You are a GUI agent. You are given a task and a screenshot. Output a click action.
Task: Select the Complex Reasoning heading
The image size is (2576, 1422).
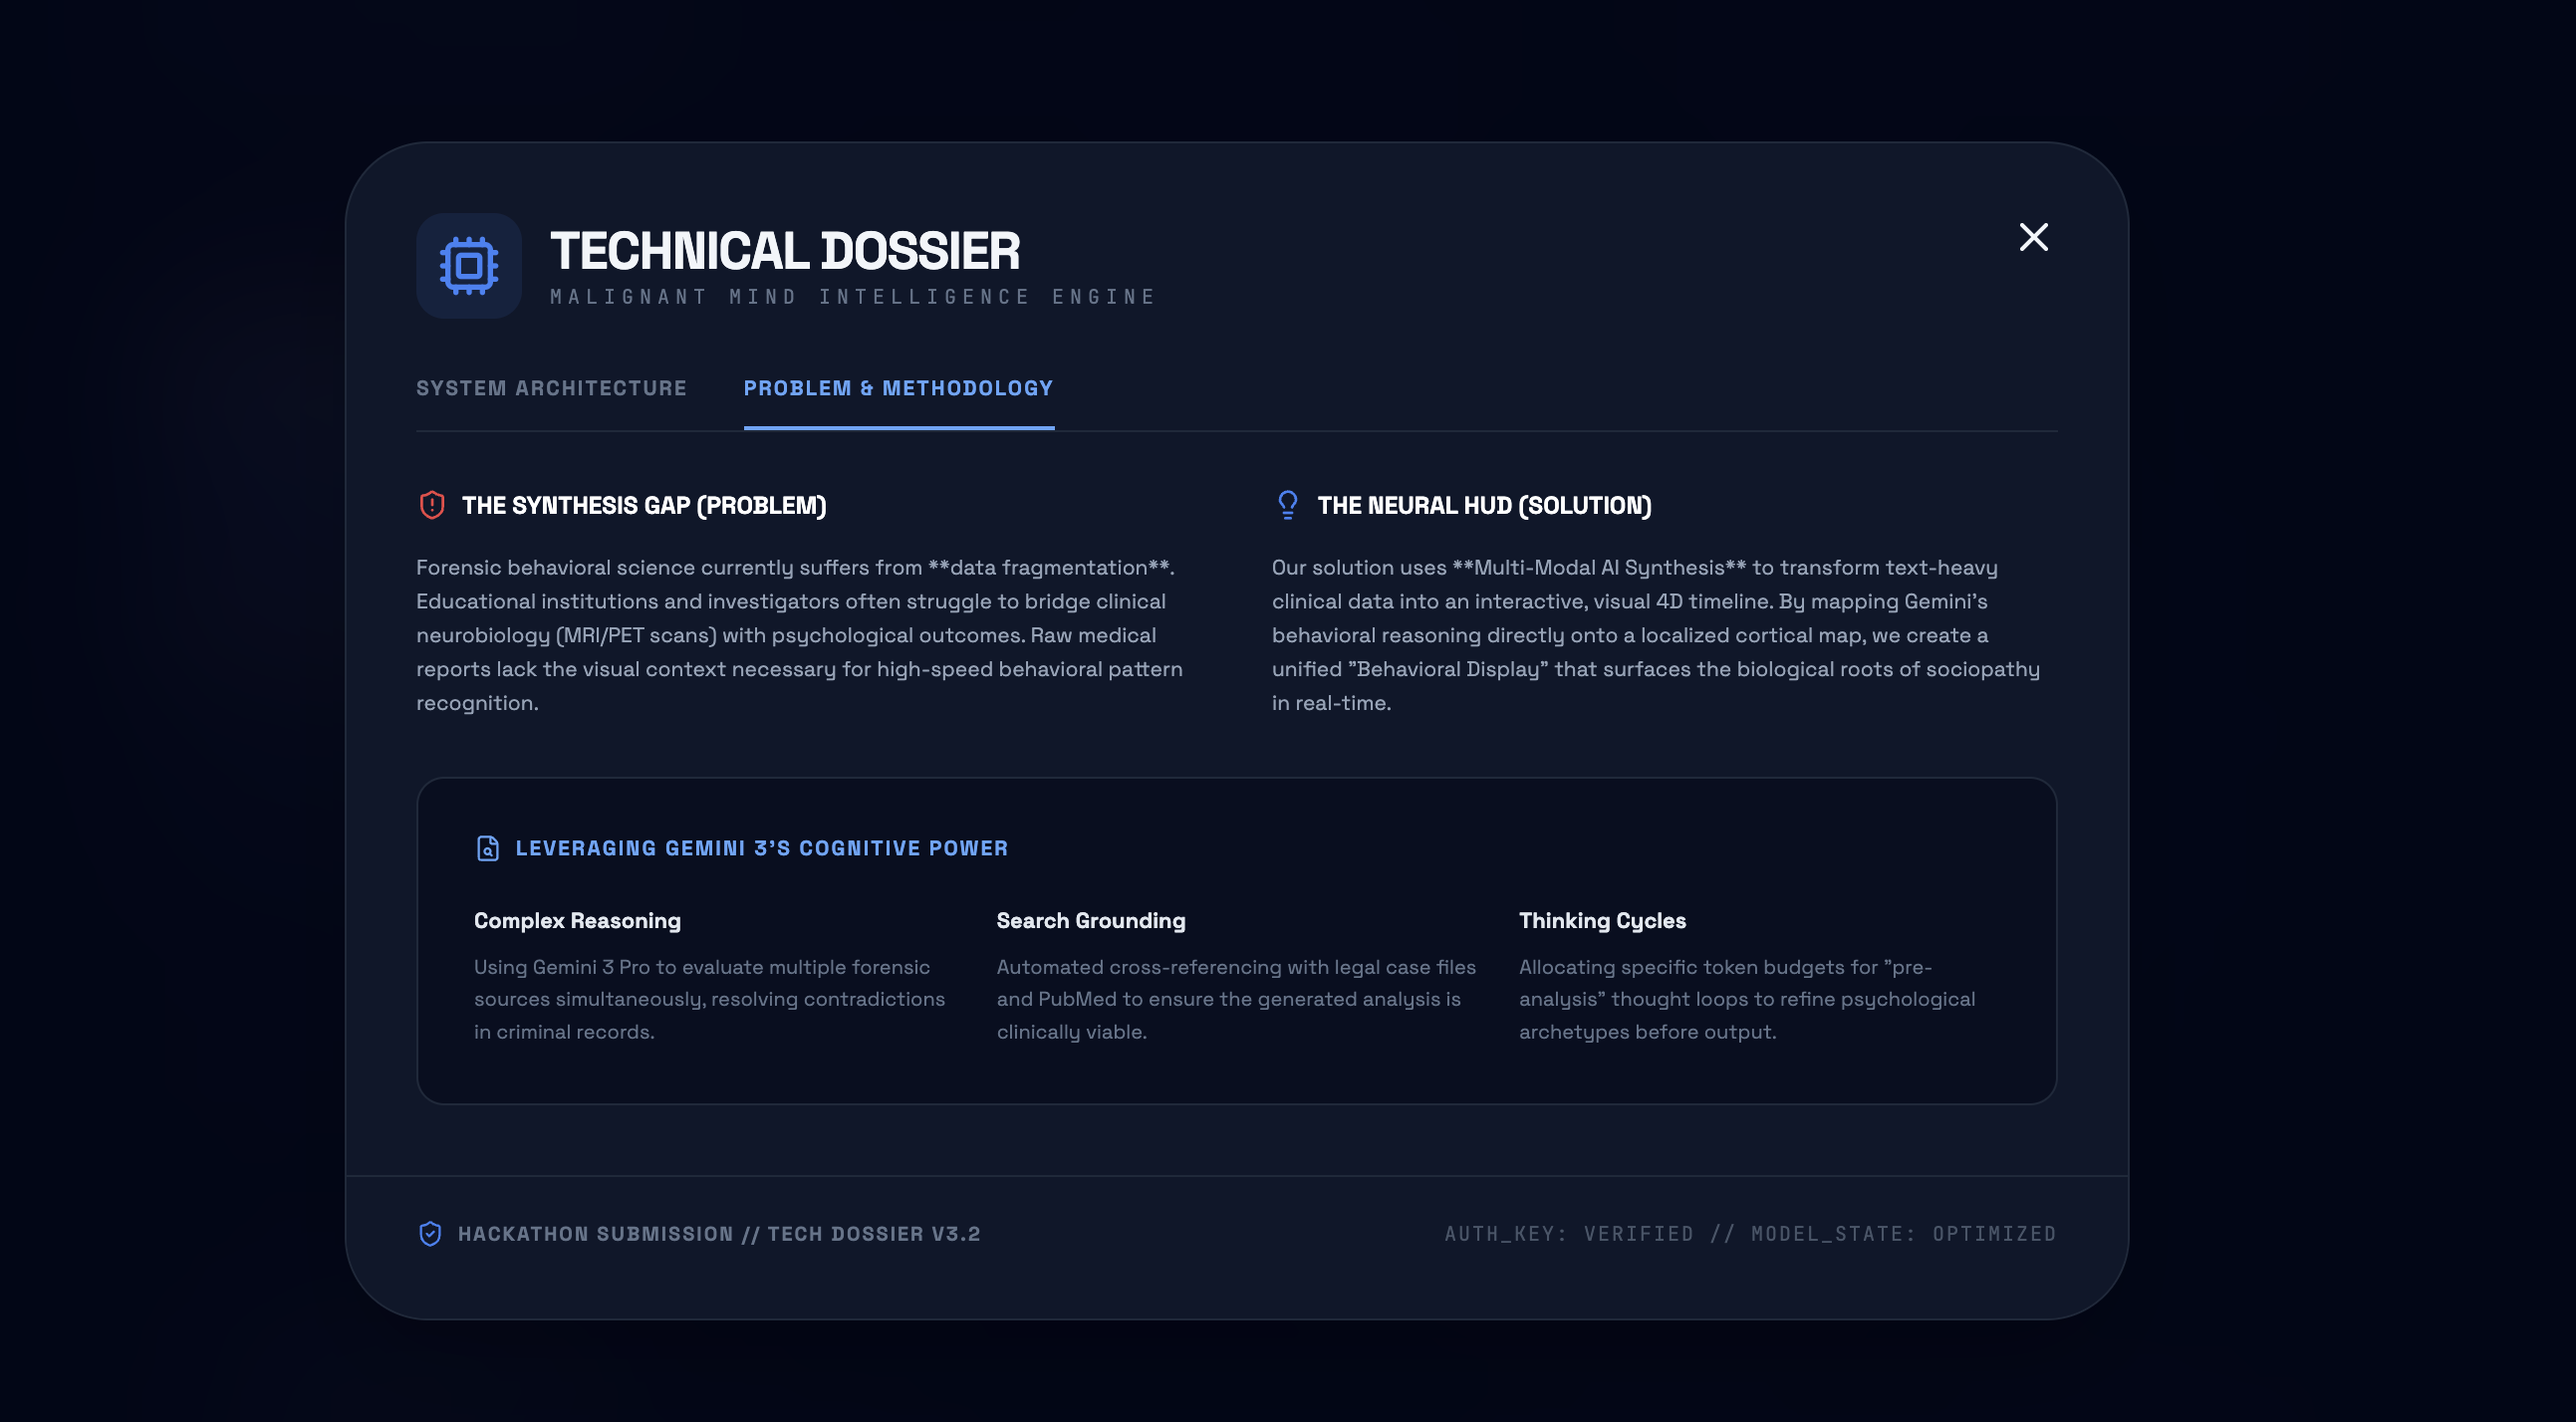click(577, 920)
